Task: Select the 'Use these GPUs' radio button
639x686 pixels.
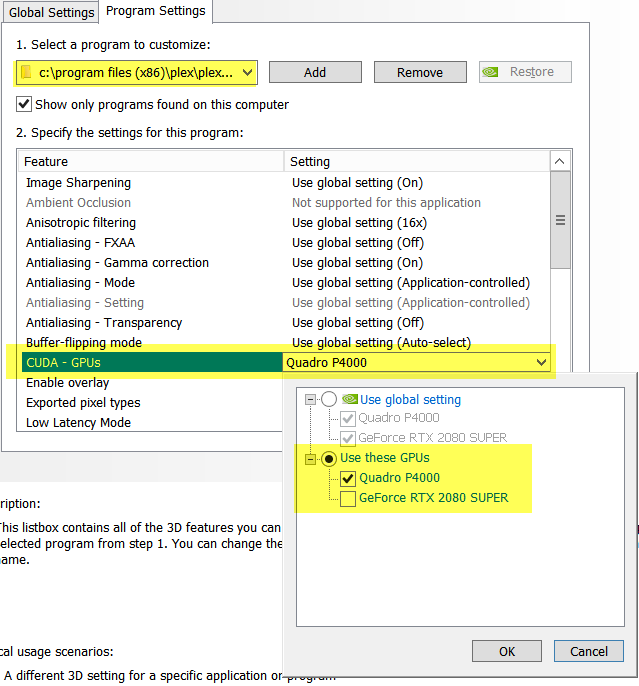Action: click(x=329, y=458)
